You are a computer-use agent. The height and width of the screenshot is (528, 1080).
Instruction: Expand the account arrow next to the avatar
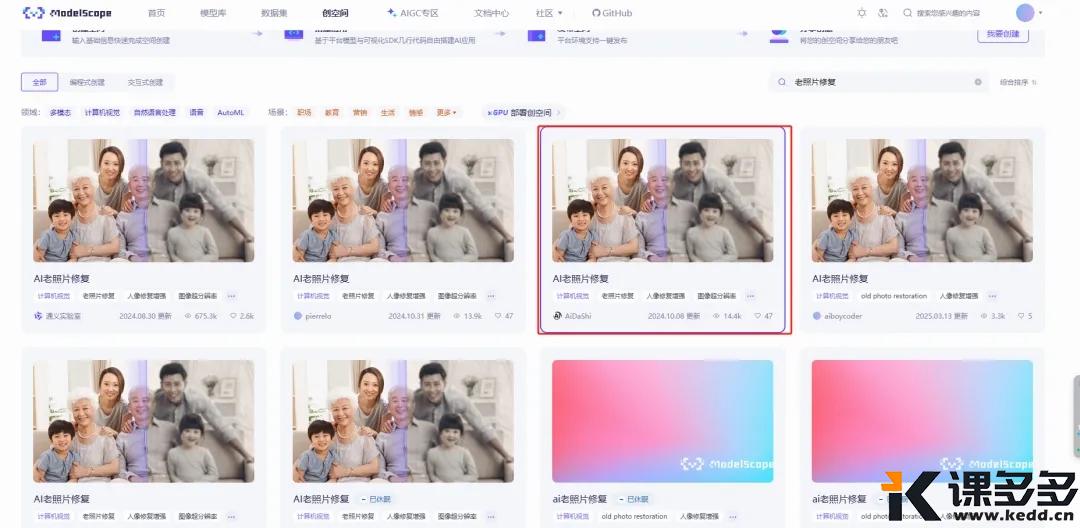click(x=1040, y=13)
